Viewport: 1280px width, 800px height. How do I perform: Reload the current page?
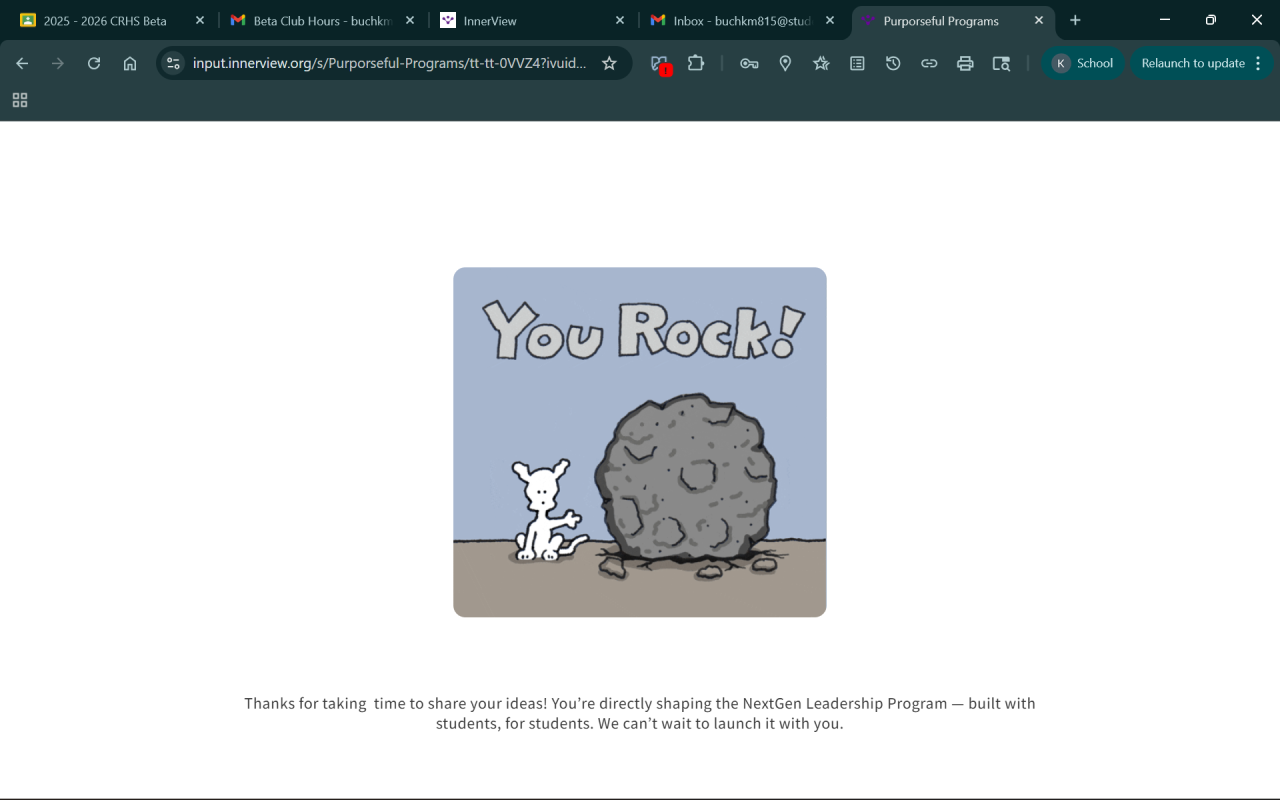[x=94, y=63]
